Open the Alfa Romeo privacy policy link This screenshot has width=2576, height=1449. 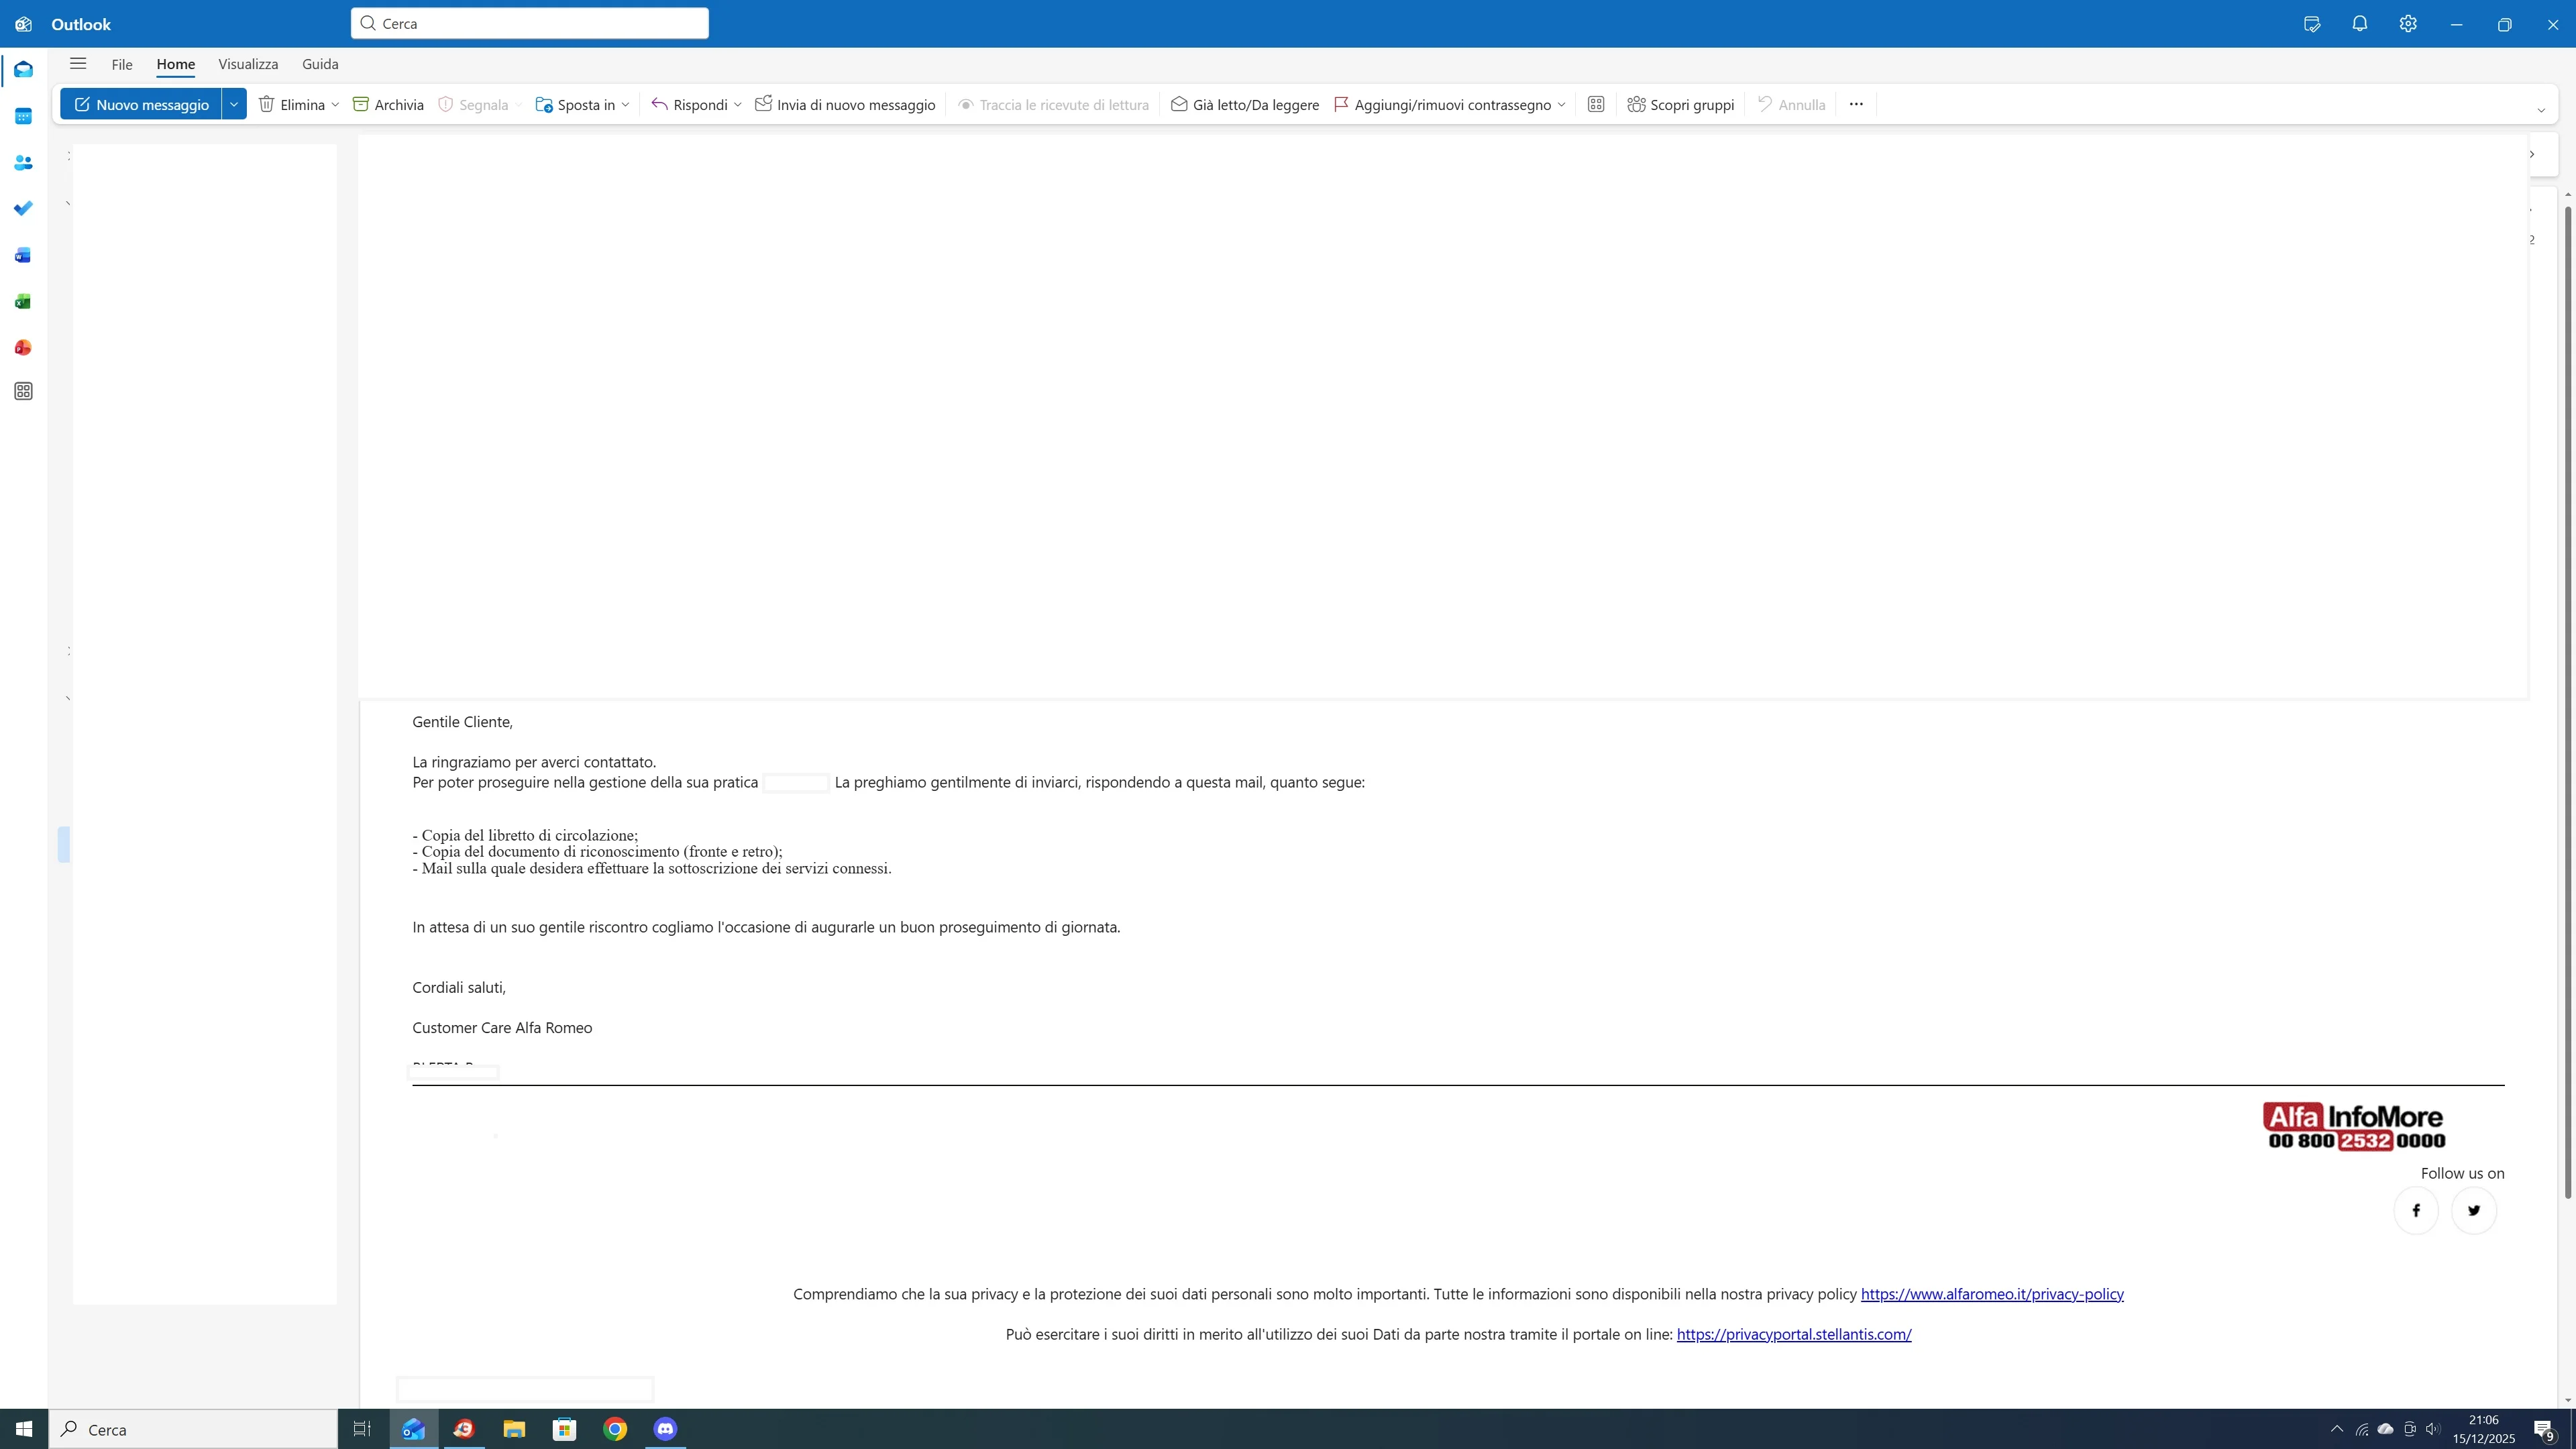click(x=1991, y=1294)
